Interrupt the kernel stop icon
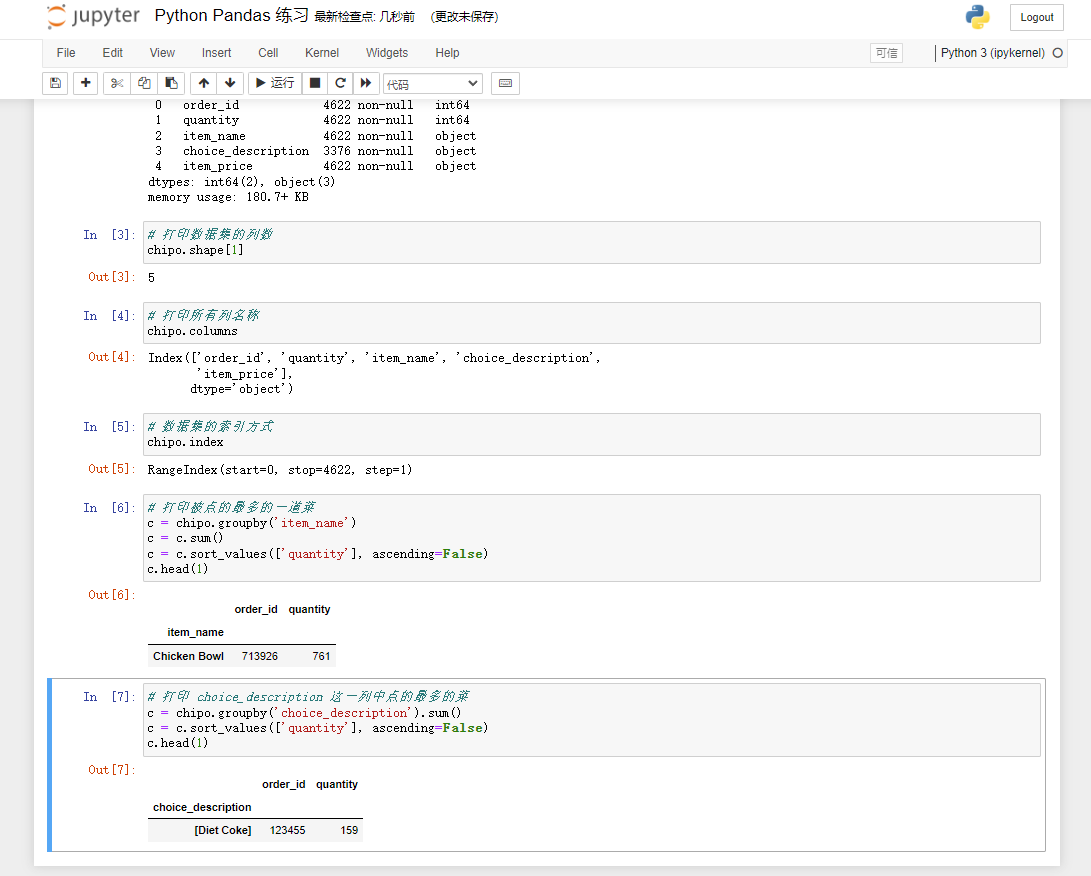The image size is (1091, 876). 314,83
